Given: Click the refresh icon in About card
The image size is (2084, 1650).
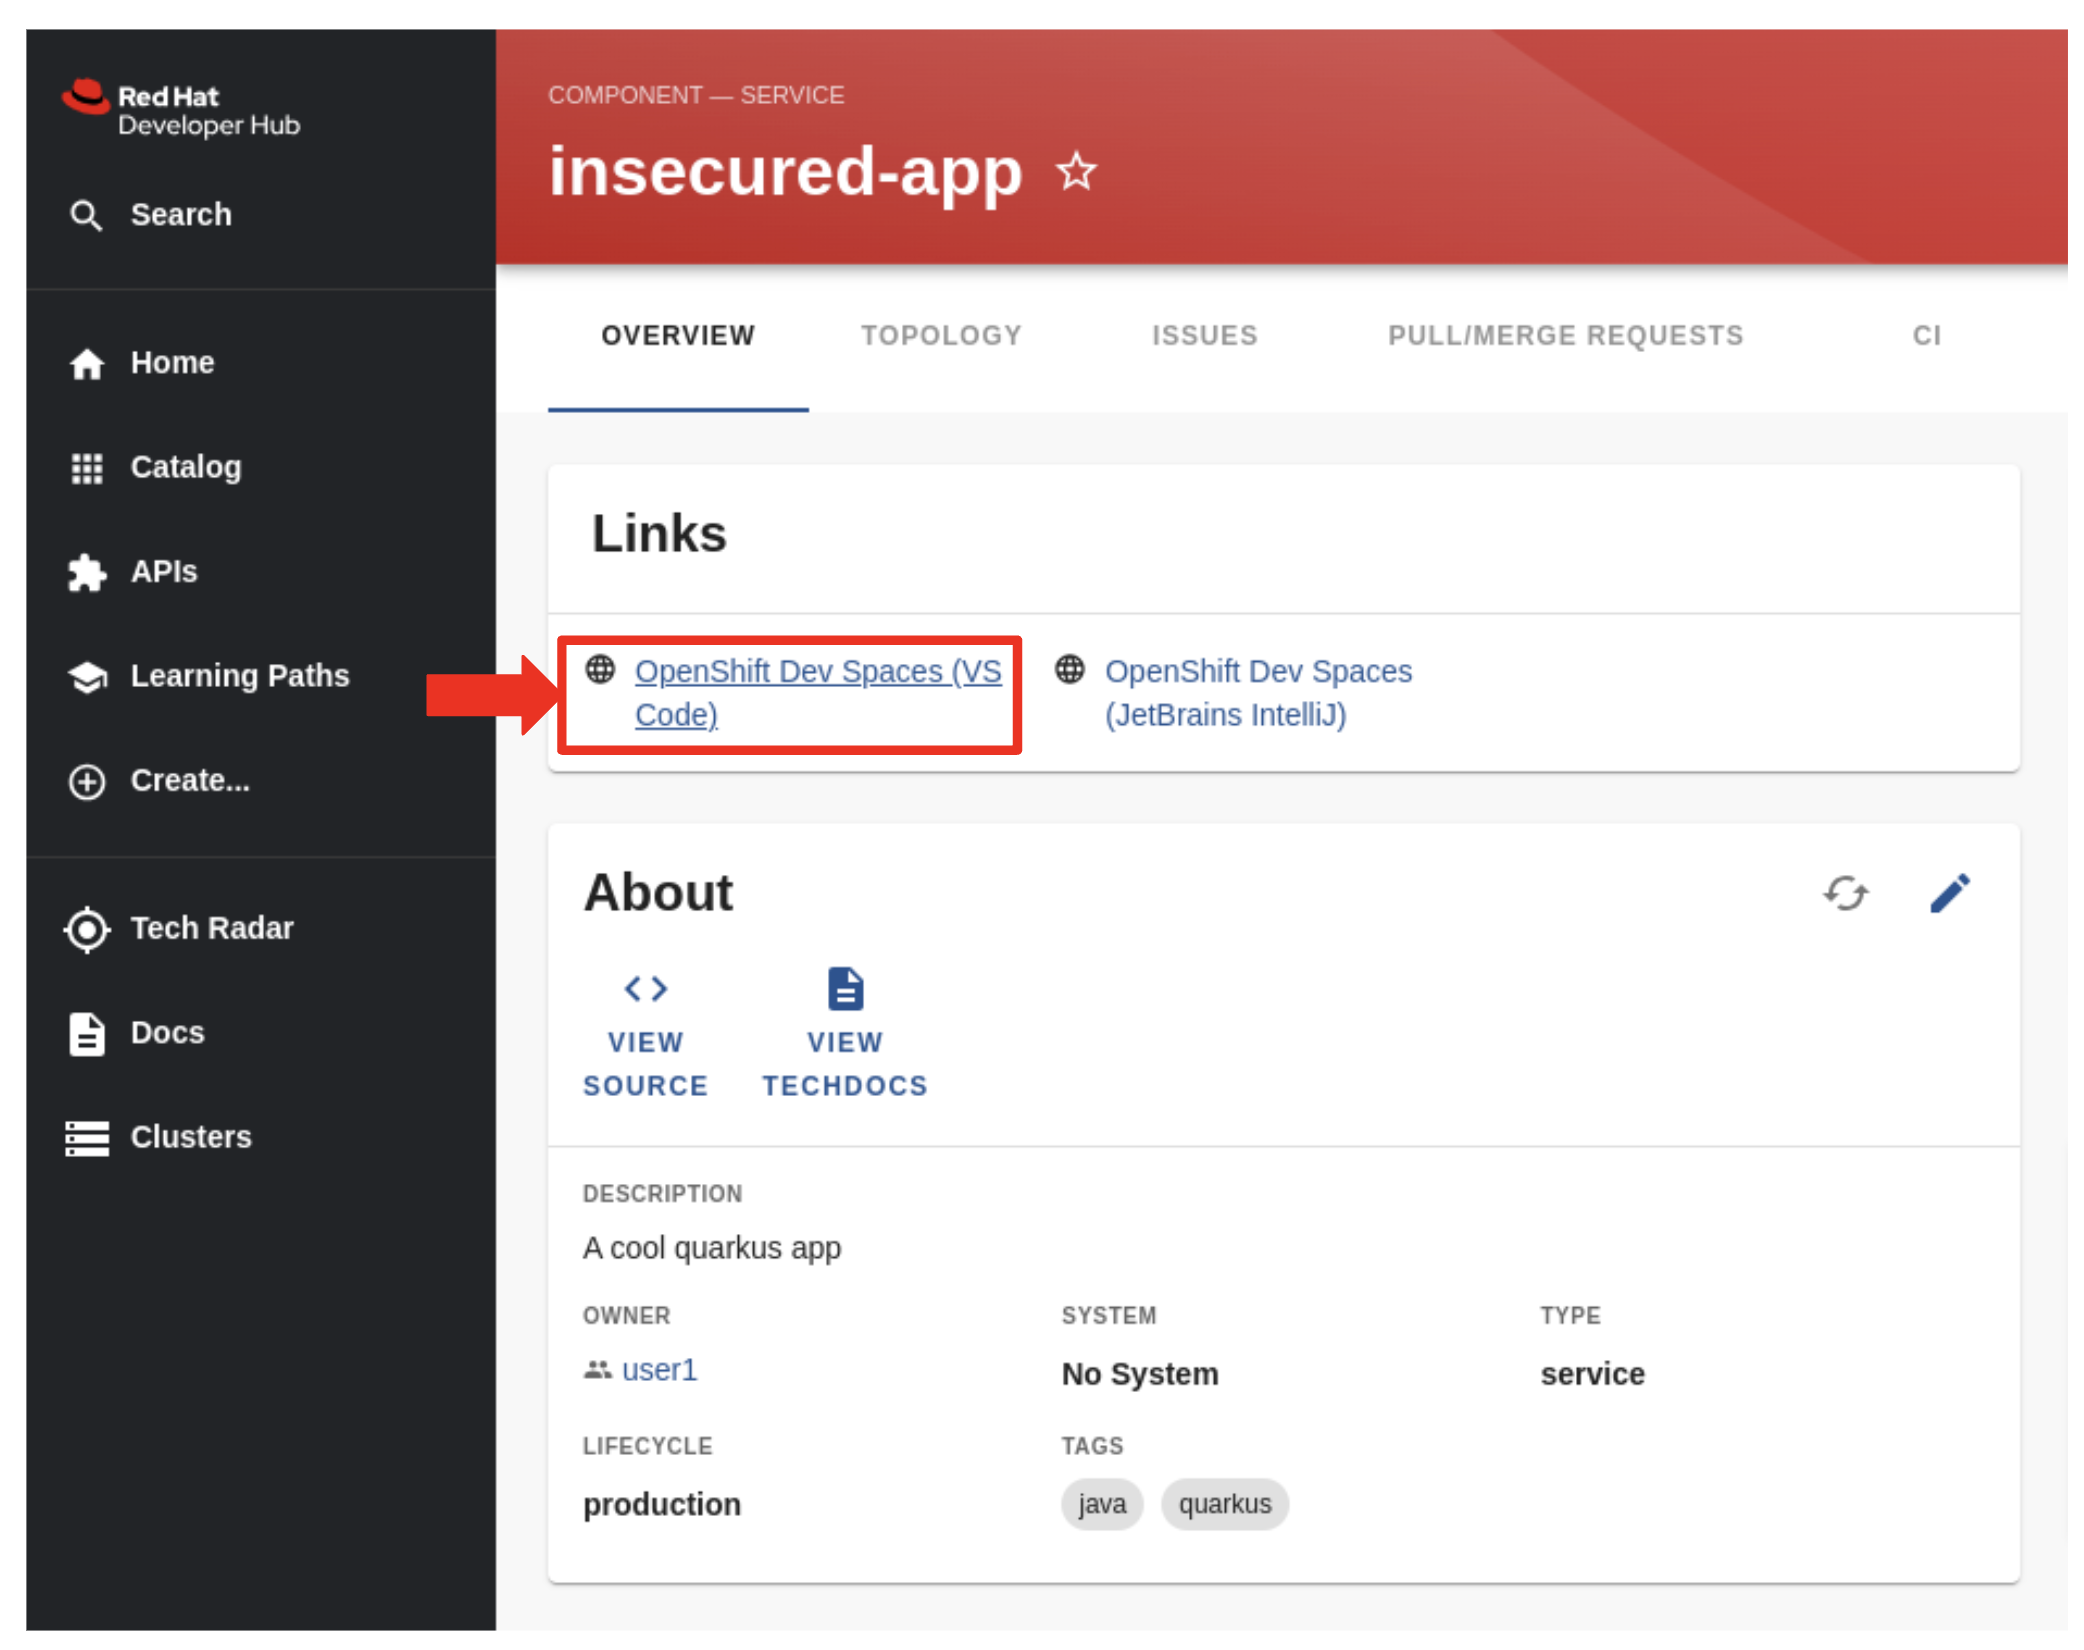Looking at the screenshot, I should (x=1845, y=893).
